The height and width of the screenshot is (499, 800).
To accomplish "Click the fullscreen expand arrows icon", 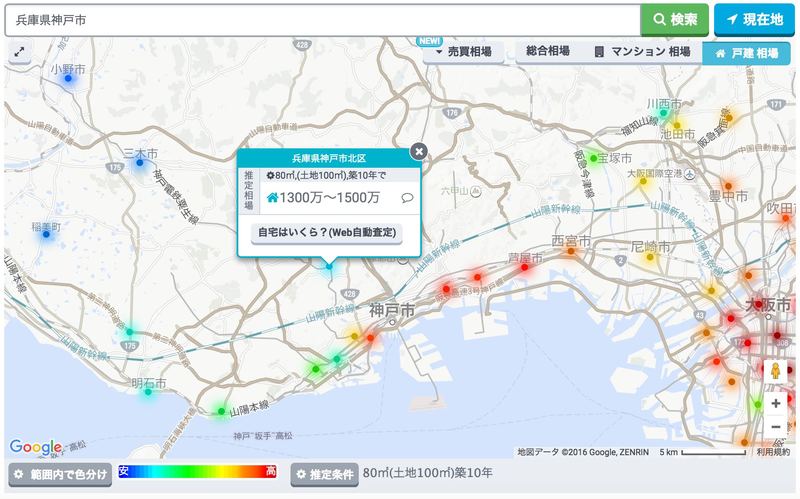I will [x=19, y=51].
